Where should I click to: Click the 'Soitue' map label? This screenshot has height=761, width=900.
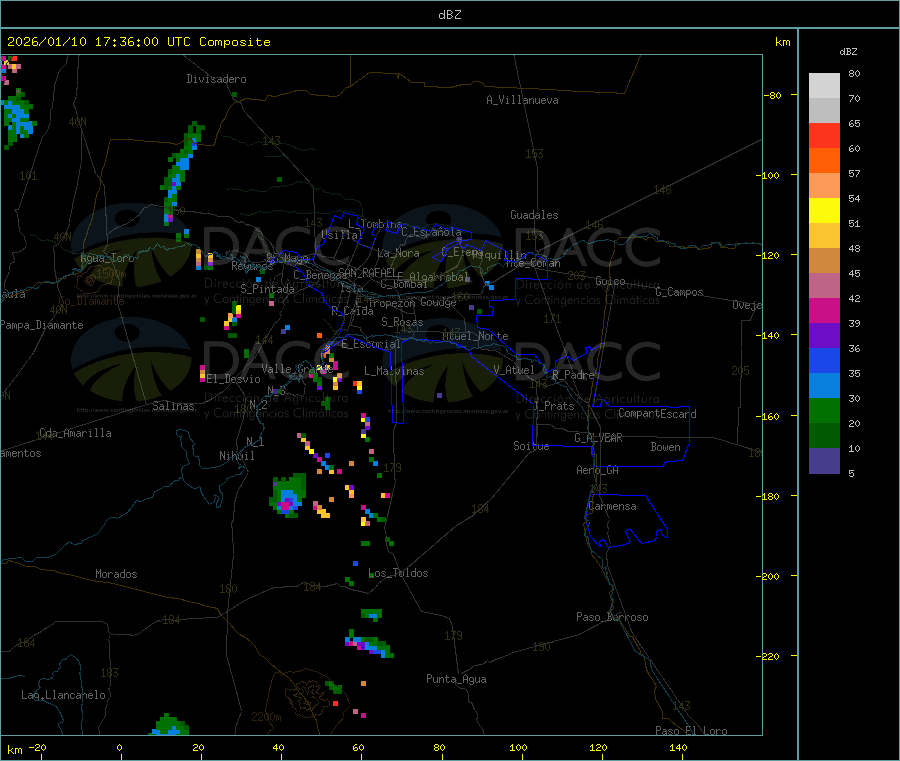[x=531, y=446]
